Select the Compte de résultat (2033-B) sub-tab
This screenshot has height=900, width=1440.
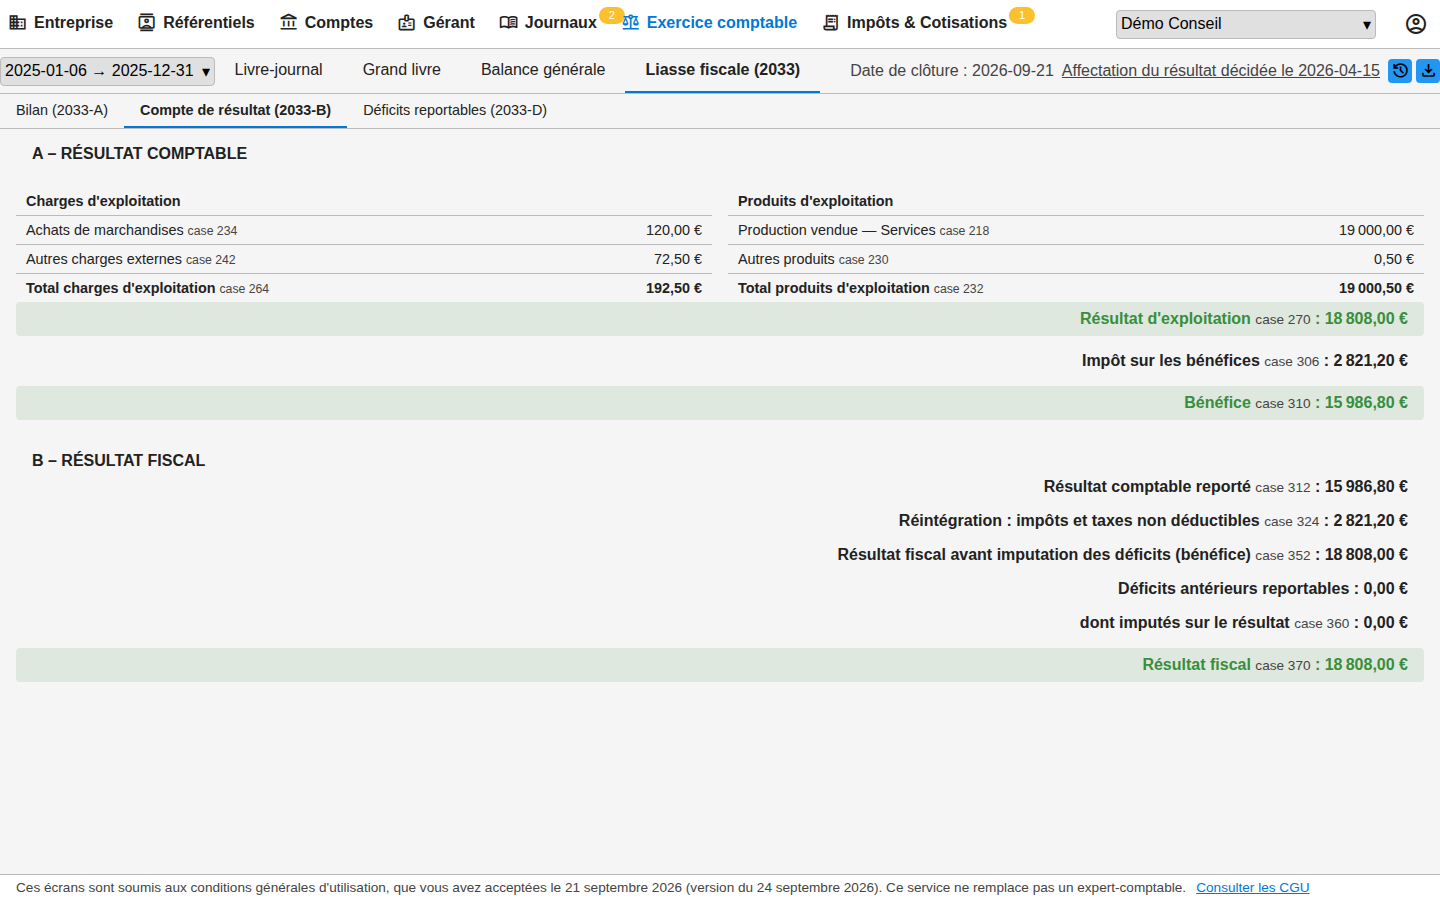[235, 110]
